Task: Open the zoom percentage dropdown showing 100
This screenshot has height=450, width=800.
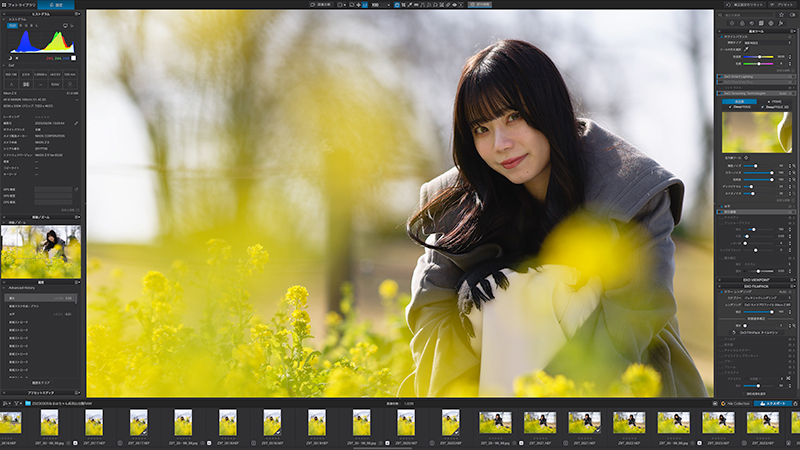Action: click(x=381, y=5)
